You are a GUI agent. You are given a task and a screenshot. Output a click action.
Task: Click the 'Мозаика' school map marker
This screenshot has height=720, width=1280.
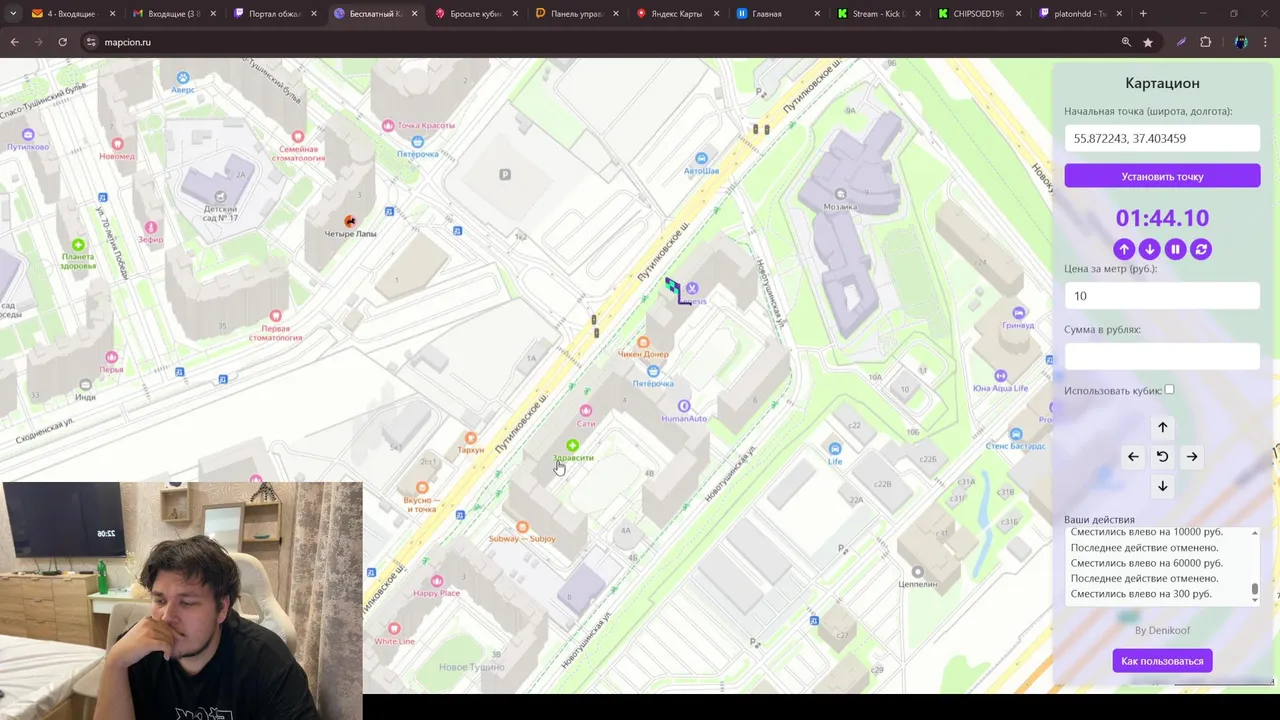tap(840, 194)
